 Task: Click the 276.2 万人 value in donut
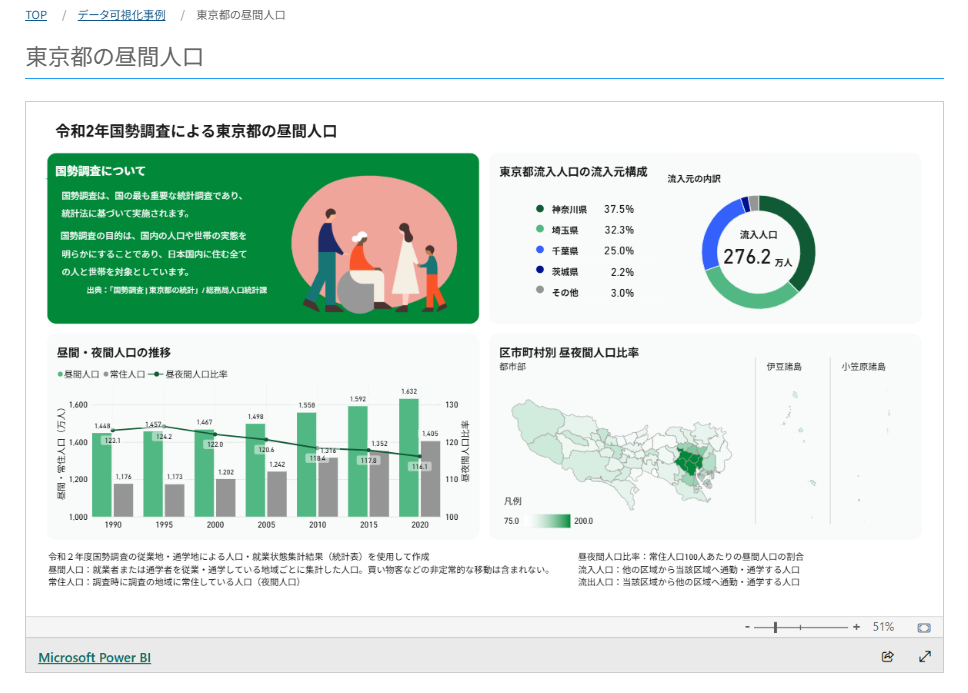pyautogui.click(x=757, y=257)
